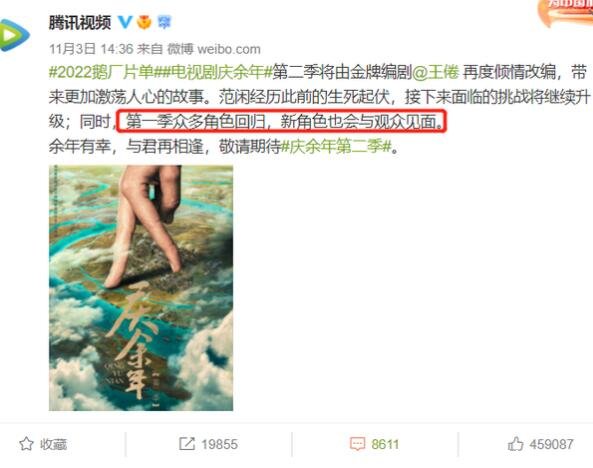Open the #庆余年第二季# hashtag
593x468 pixels.
[x=336, y=146]
